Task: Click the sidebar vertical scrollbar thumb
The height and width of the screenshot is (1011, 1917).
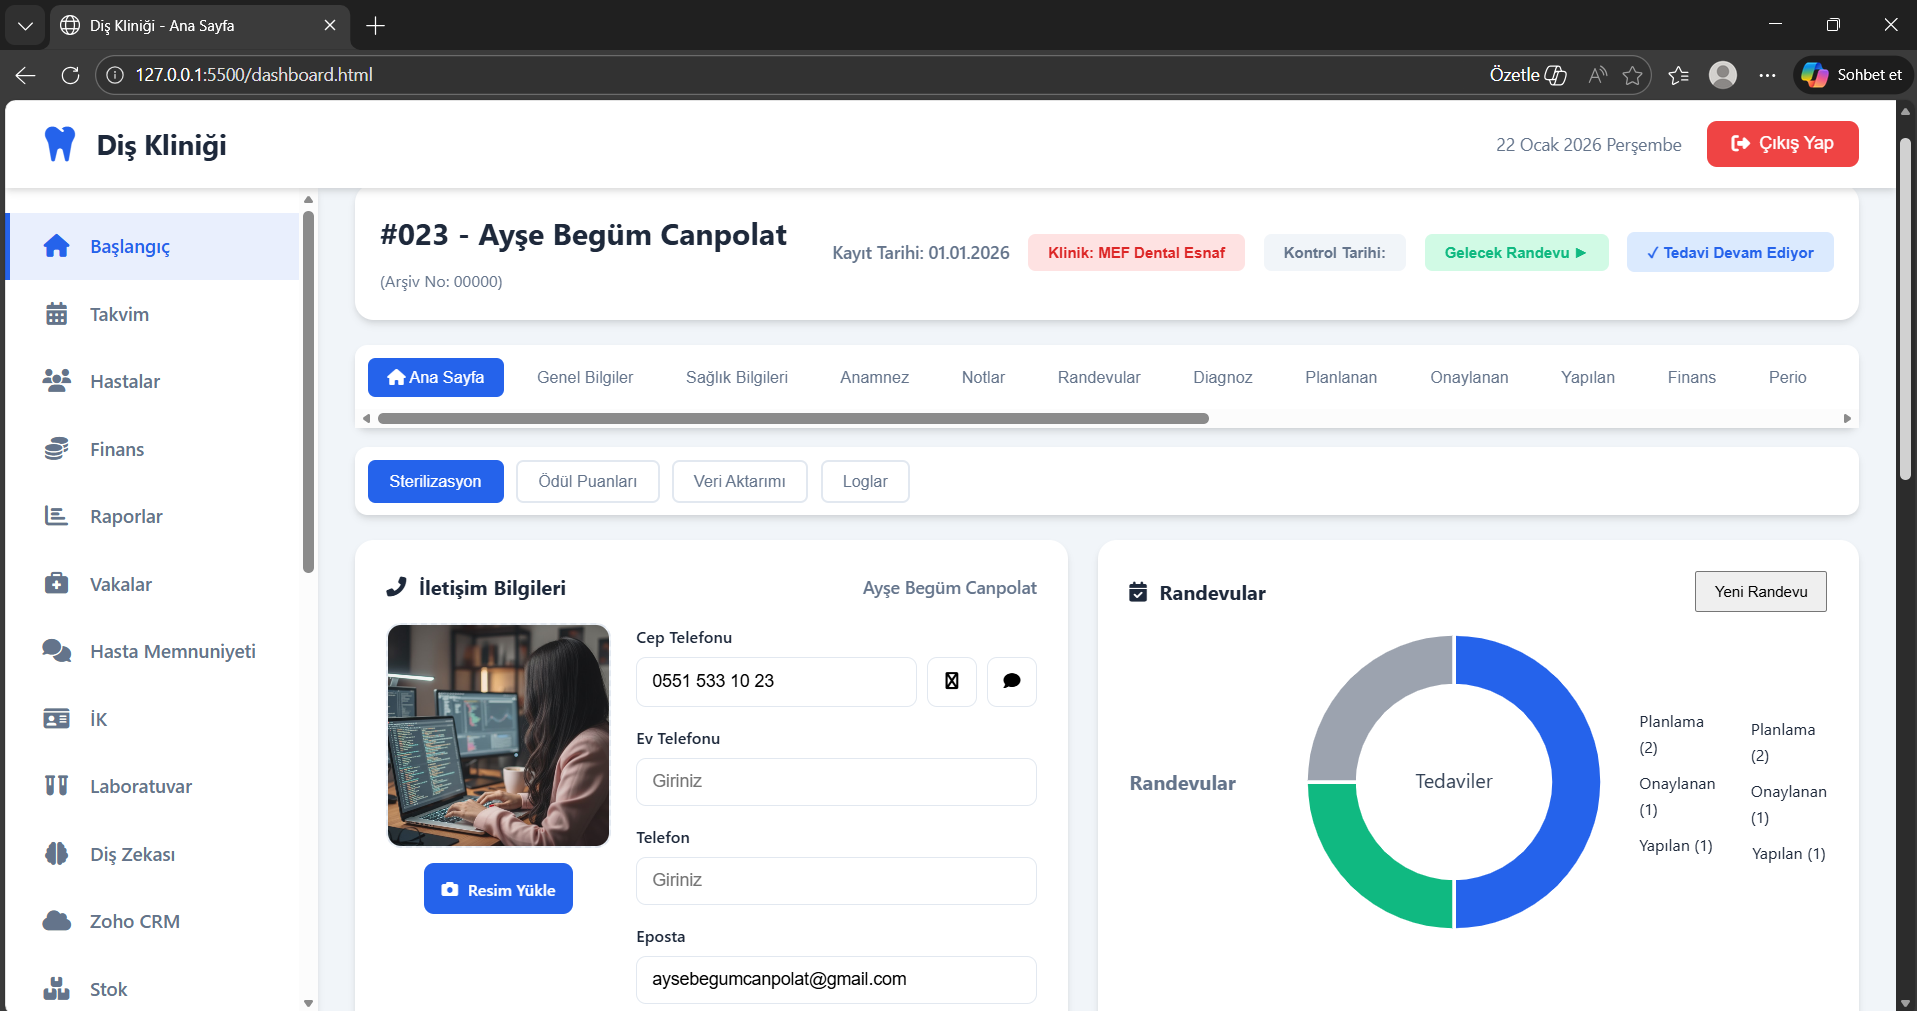Action: tap(308, 392)
